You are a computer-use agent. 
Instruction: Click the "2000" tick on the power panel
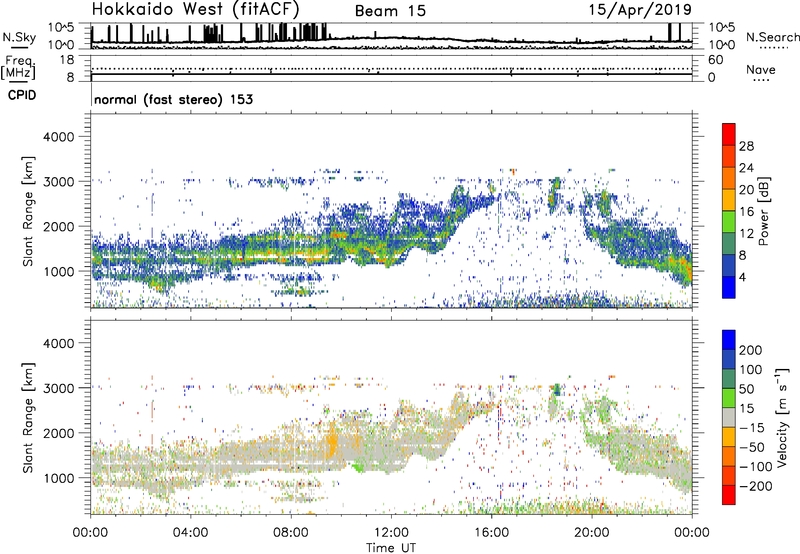pos(58,226)
